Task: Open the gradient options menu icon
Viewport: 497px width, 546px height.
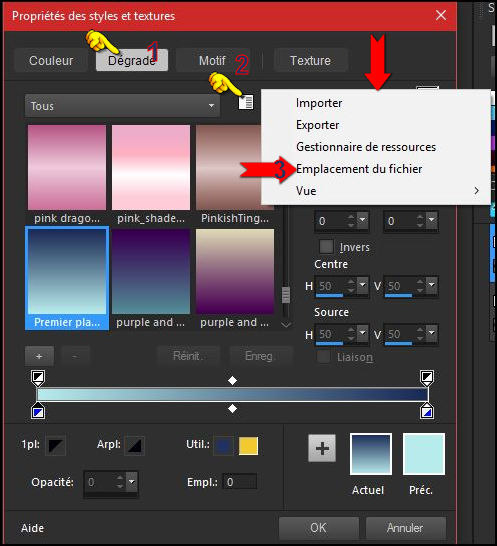Action: [x=246, y=102]
